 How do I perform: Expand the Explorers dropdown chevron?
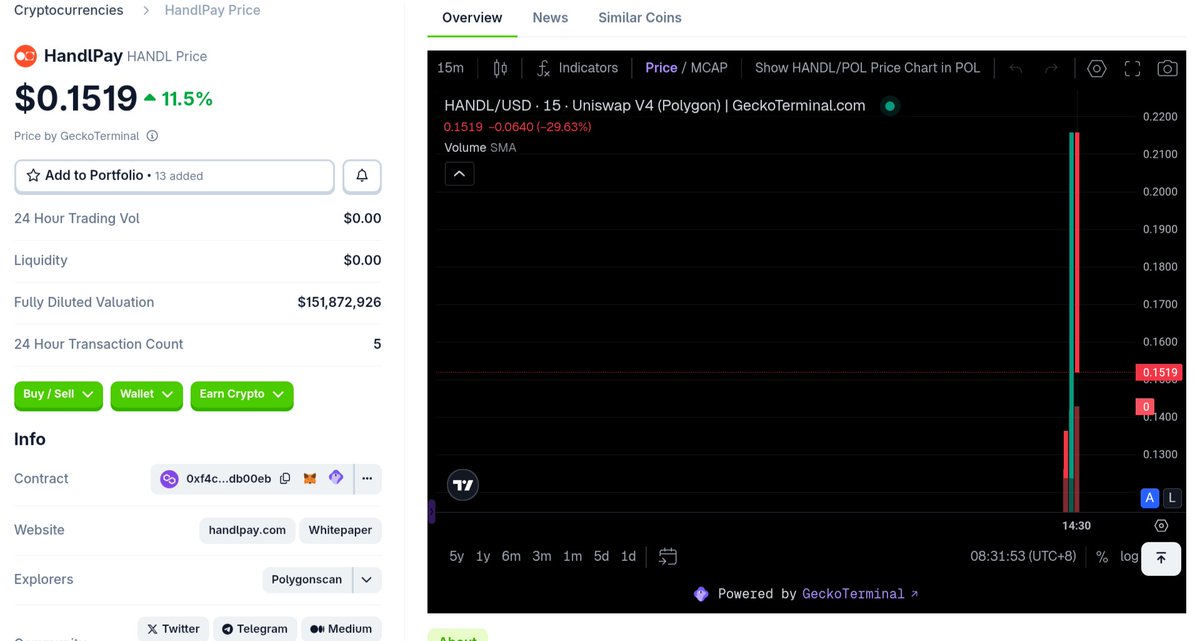point(367,580)
